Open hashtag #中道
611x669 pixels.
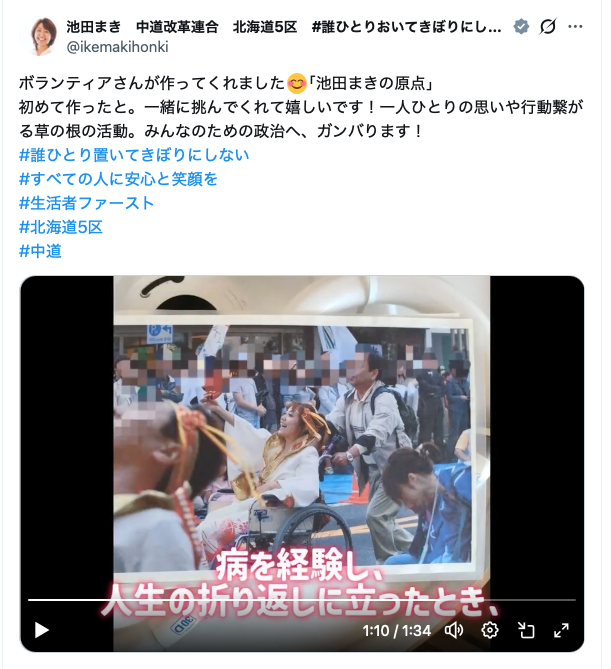tap(40, 250)
